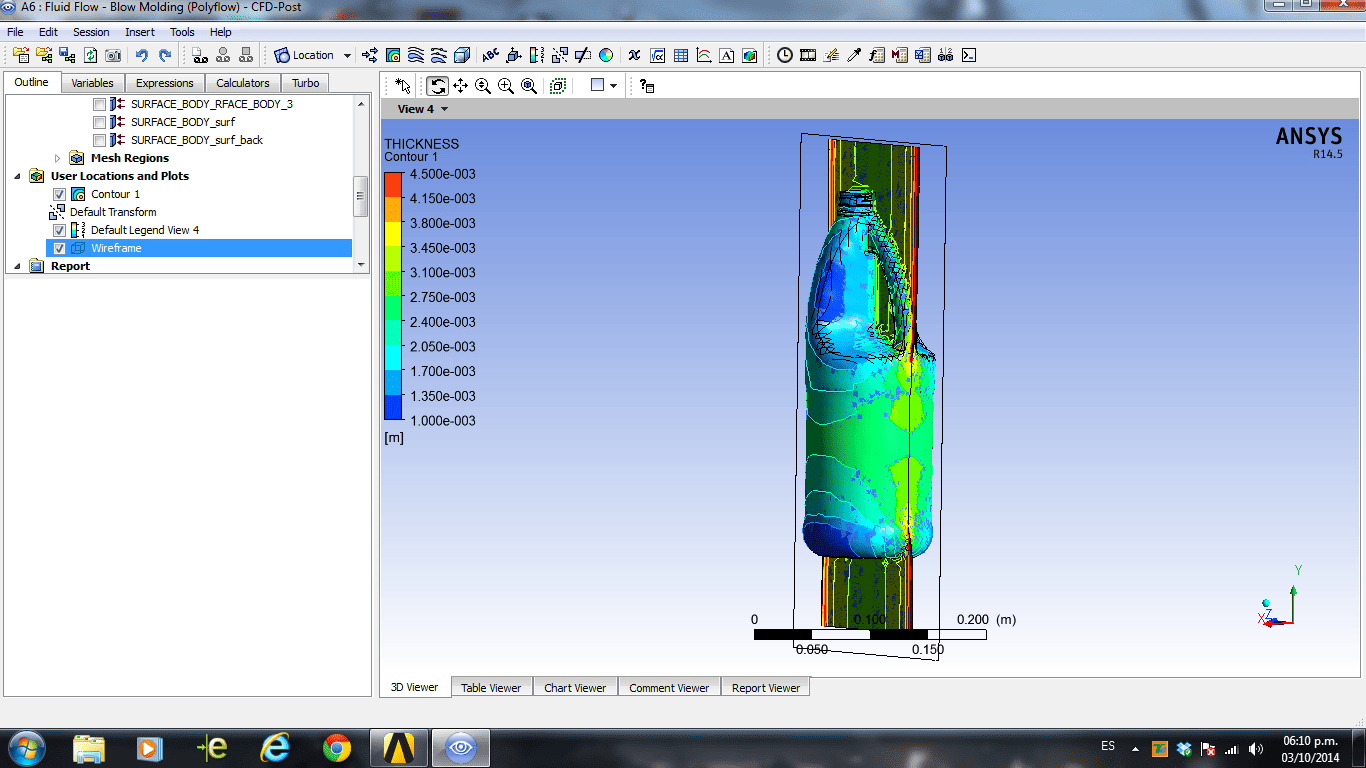The height and width of the screenshot is (768, 1366).
Task: Open the Insert menu
Action: click(x=139, y=32)
